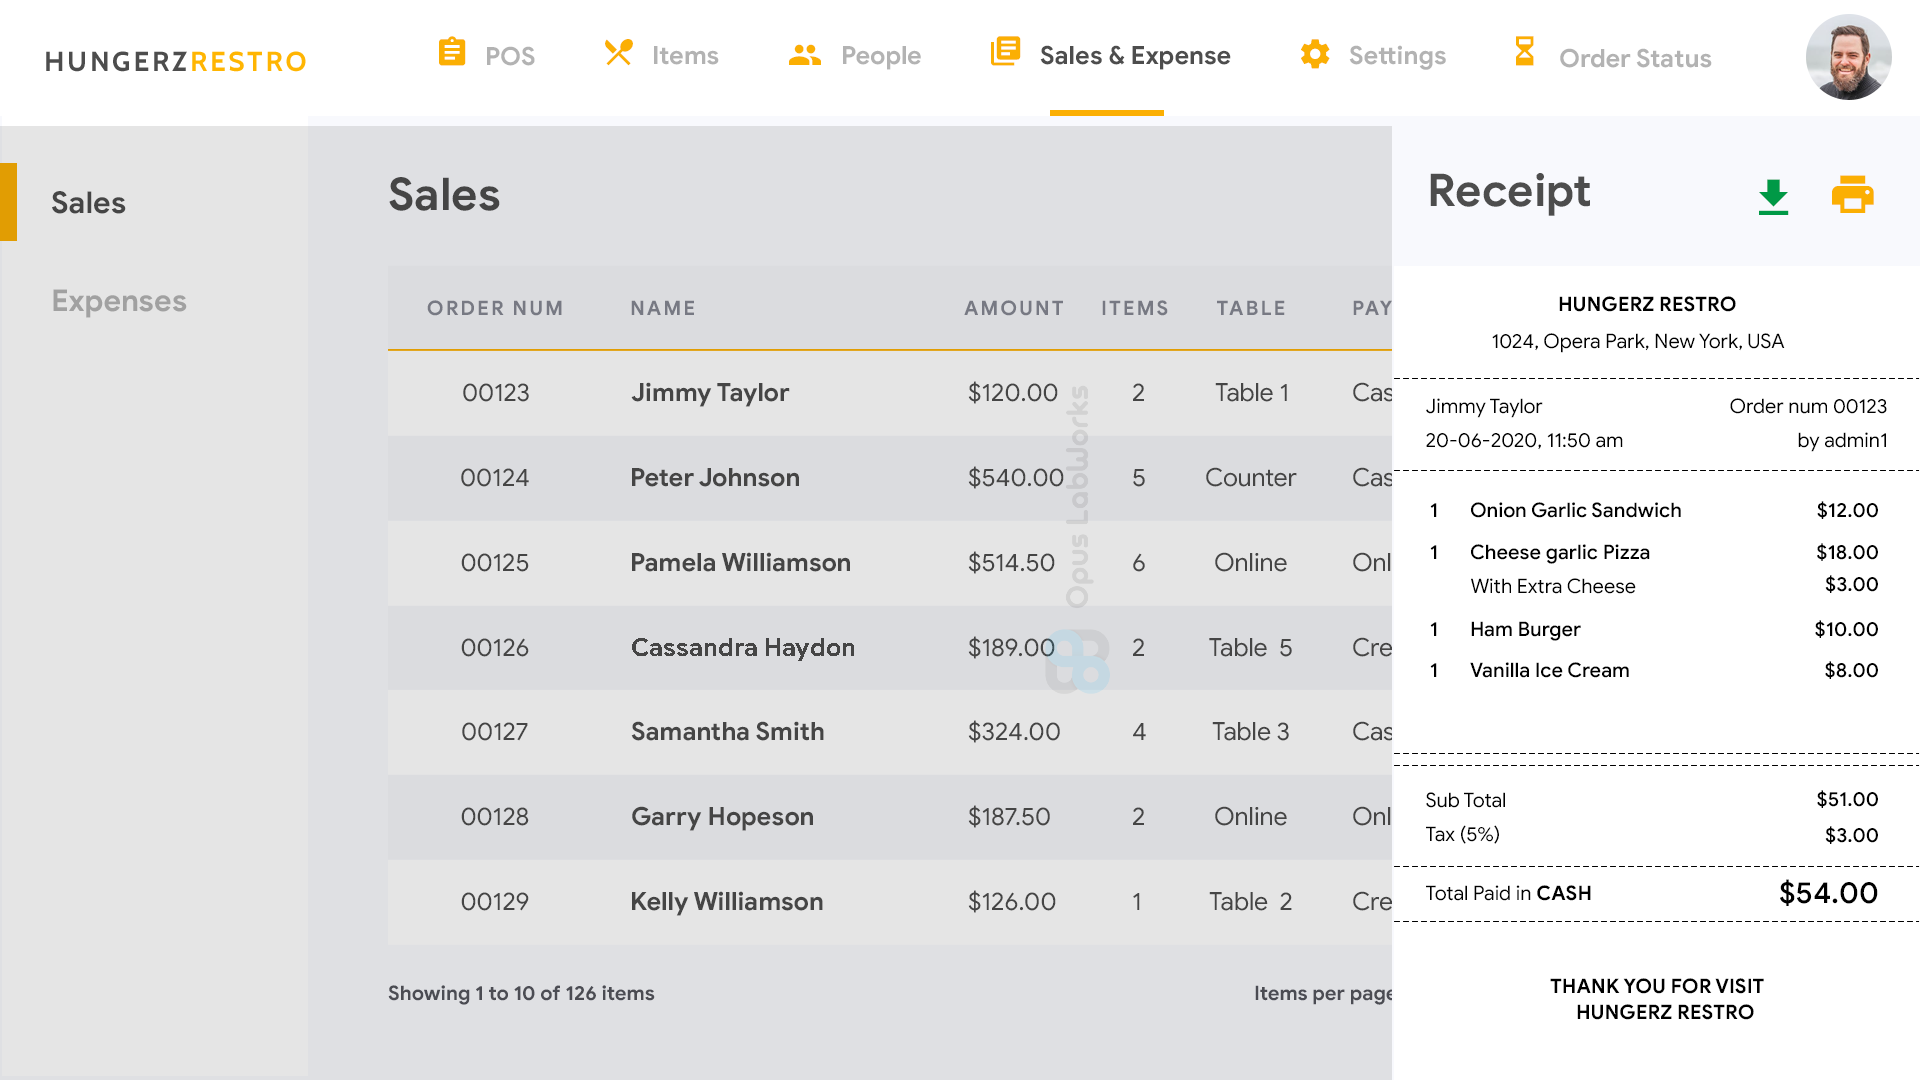Select the Sales sidebar section
This screenshot has width=1920, height=1080.
pos(88,203)
